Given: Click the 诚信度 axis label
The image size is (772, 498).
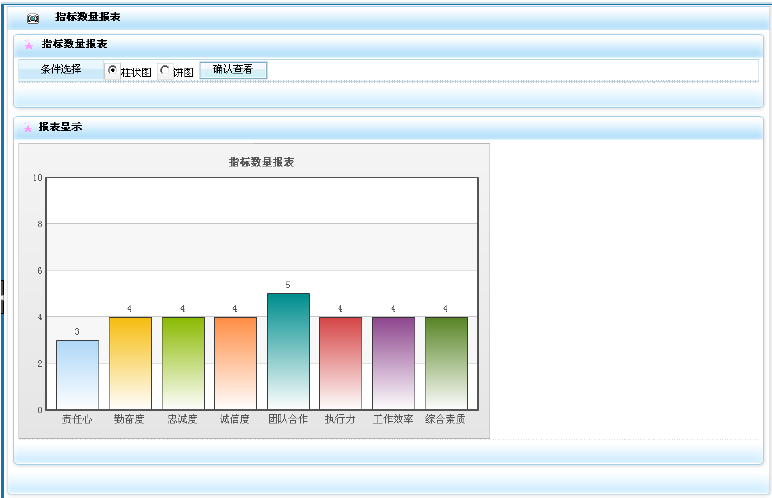Looking at the screenshot, I should click(234, 419).
